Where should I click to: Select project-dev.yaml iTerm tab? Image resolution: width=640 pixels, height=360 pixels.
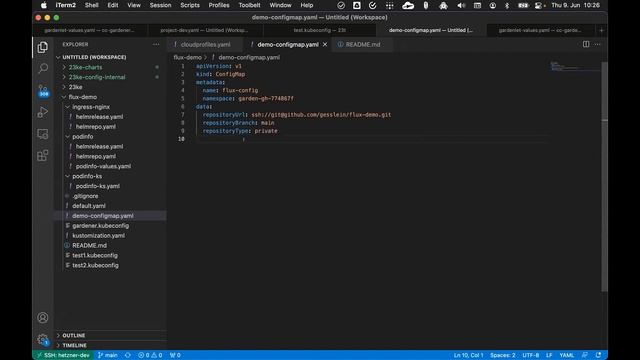pos(204,30)
